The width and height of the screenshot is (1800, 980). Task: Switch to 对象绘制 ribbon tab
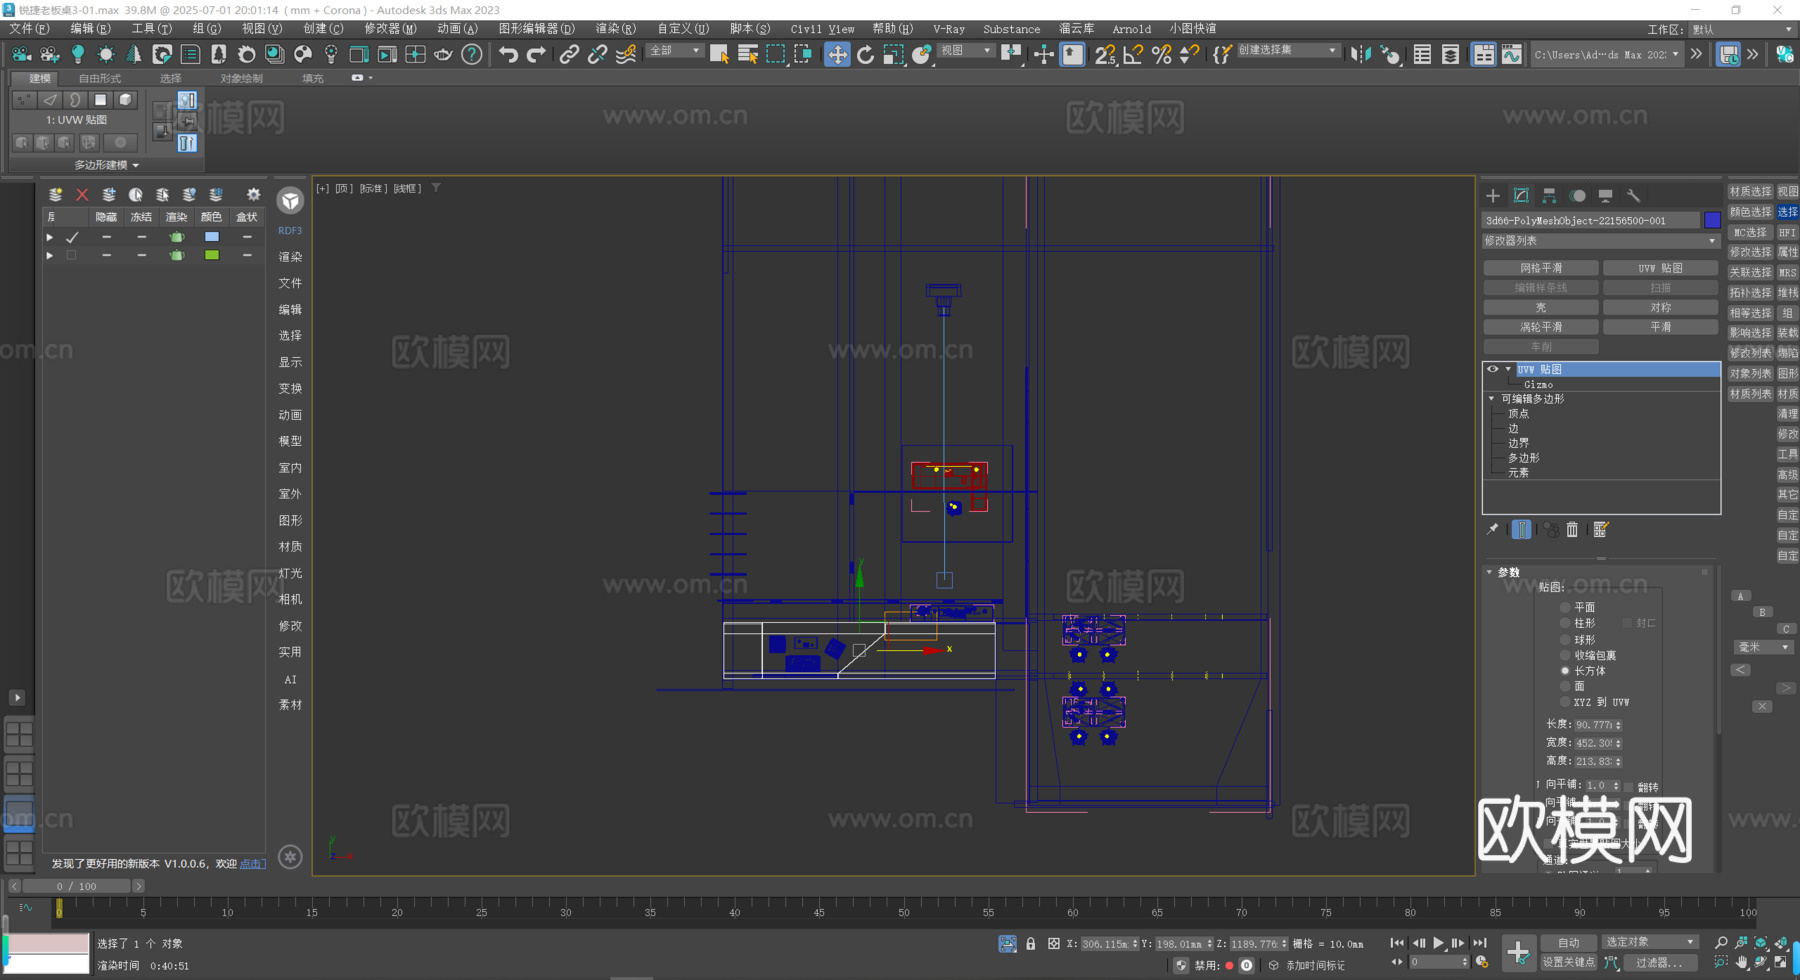242,78
